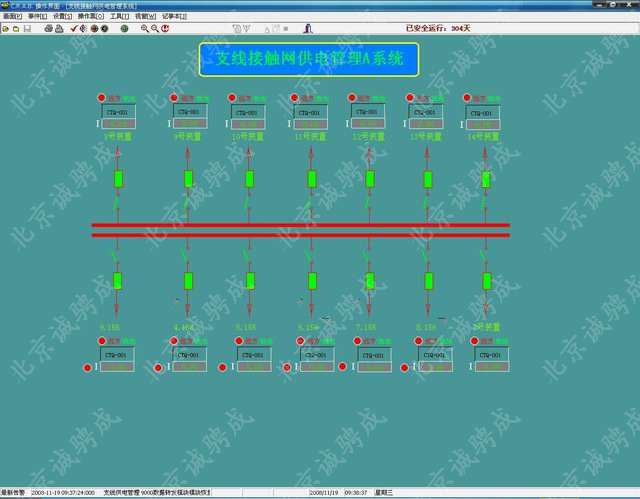Click first greyed icon in middle toolbar group
This screenshot has width=640, height=499.
click(x=236, y=29)
